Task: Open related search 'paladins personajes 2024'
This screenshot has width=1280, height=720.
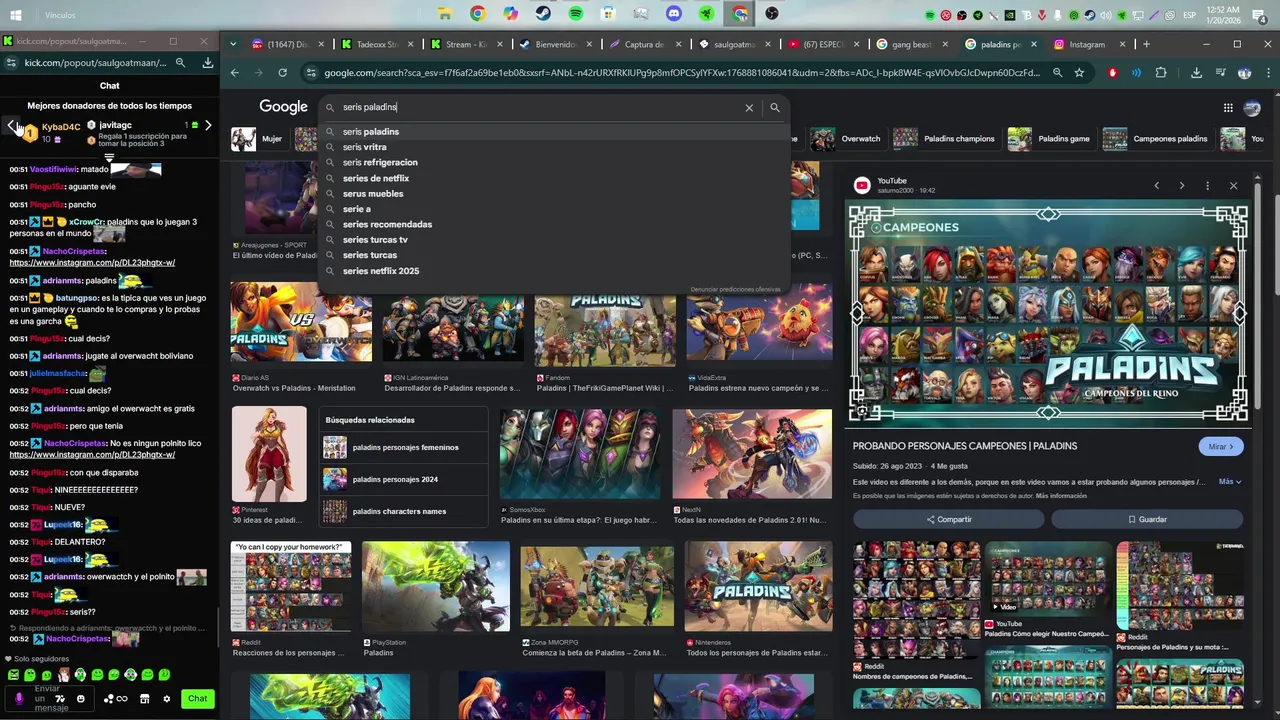Action: point(403,479)
